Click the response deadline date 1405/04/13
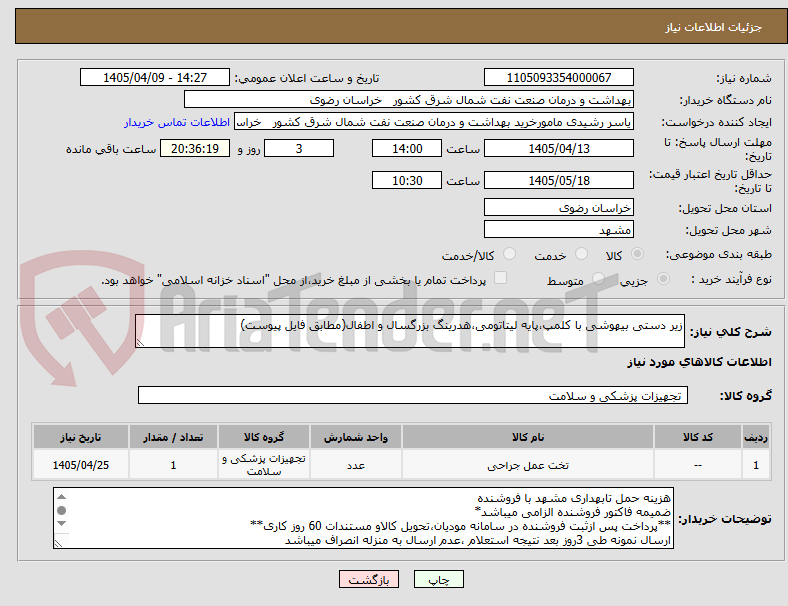788x606 pixels. (558, 148)
